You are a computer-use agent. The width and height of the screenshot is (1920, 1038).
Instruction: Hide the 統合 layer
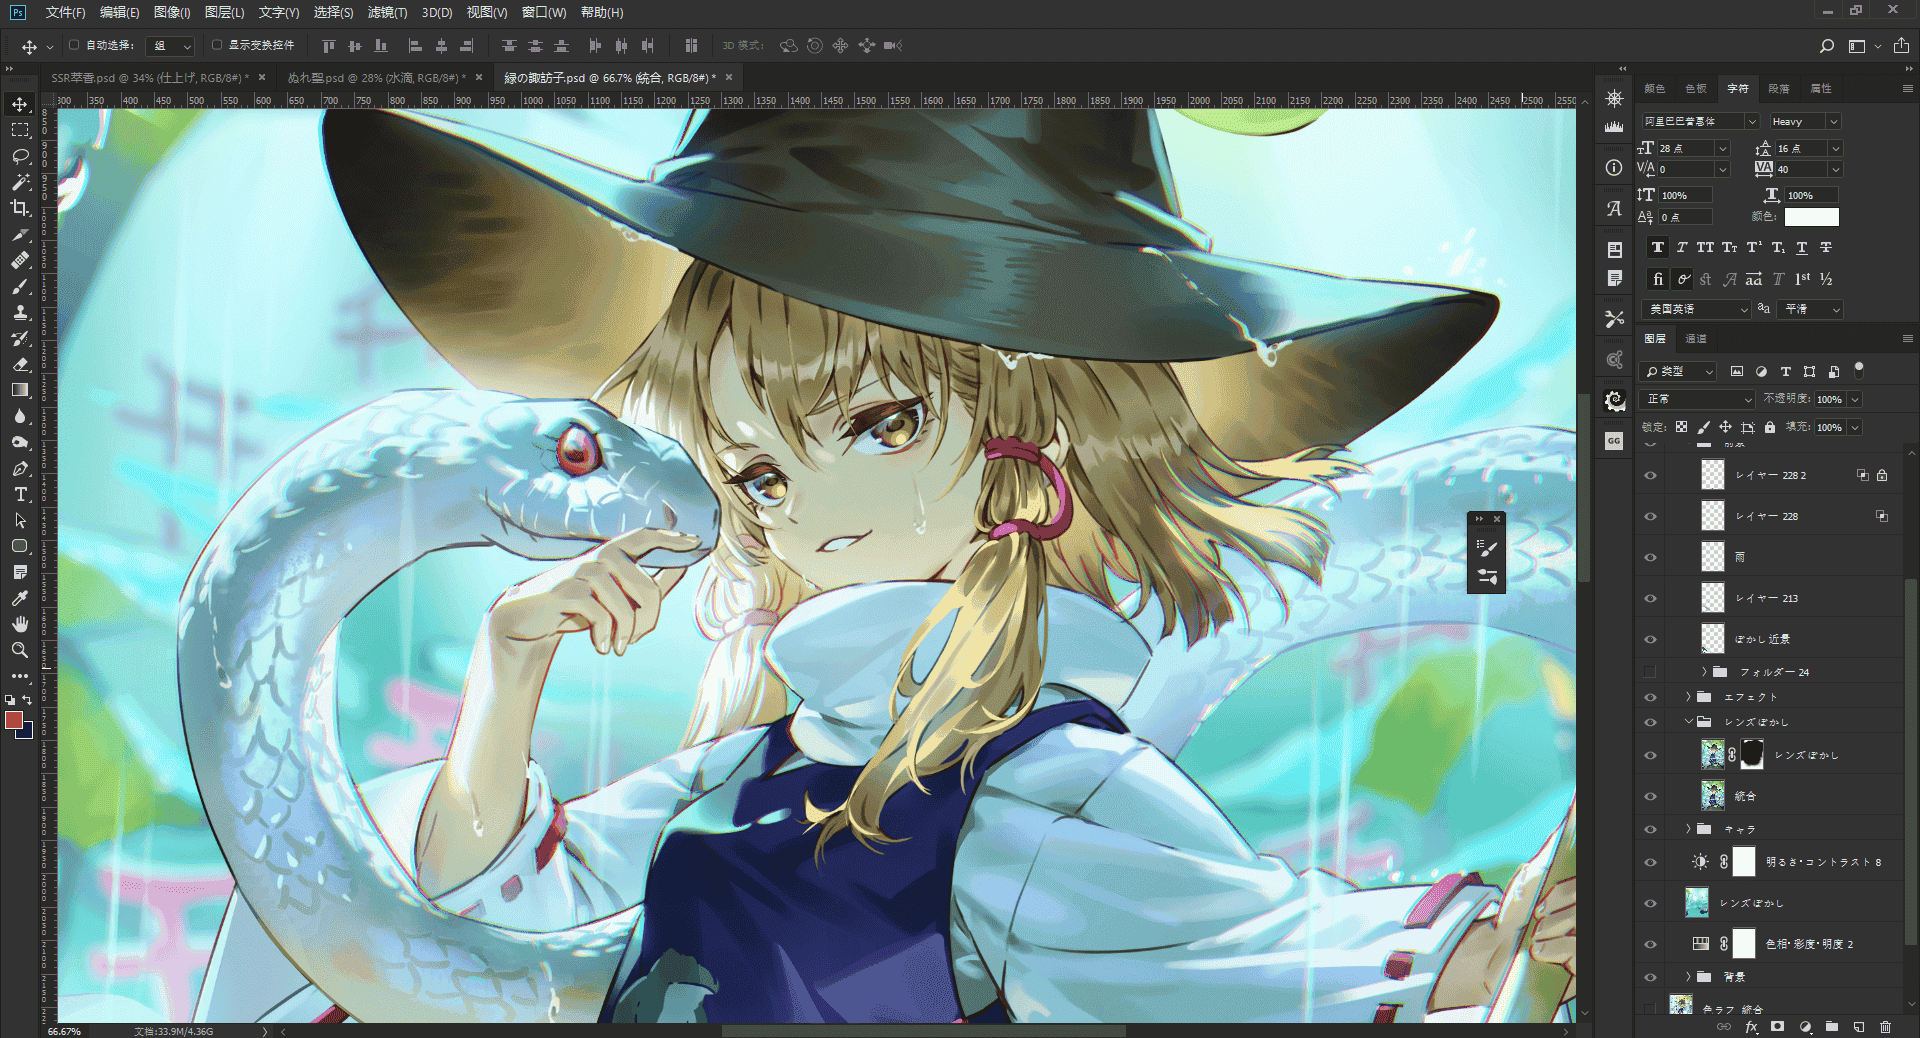click(1650, 797)
